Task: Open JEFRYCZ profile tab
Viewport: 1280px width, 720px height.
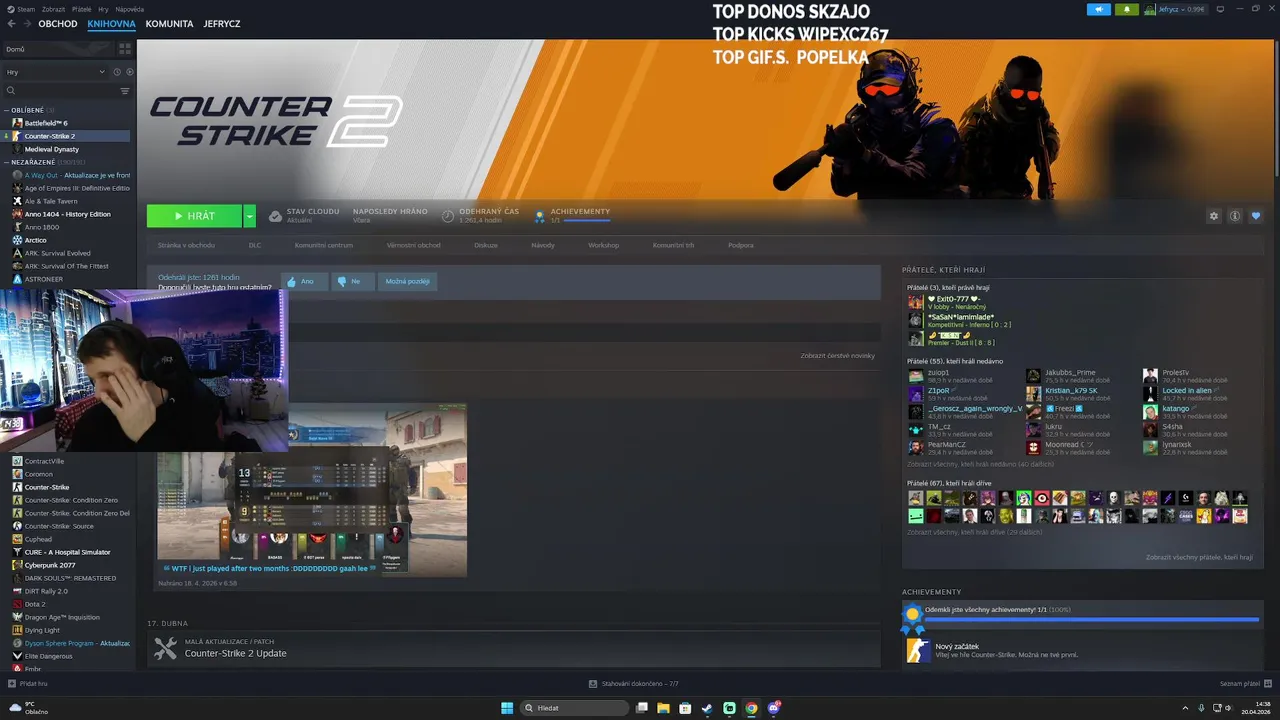Action: [222, 24]
